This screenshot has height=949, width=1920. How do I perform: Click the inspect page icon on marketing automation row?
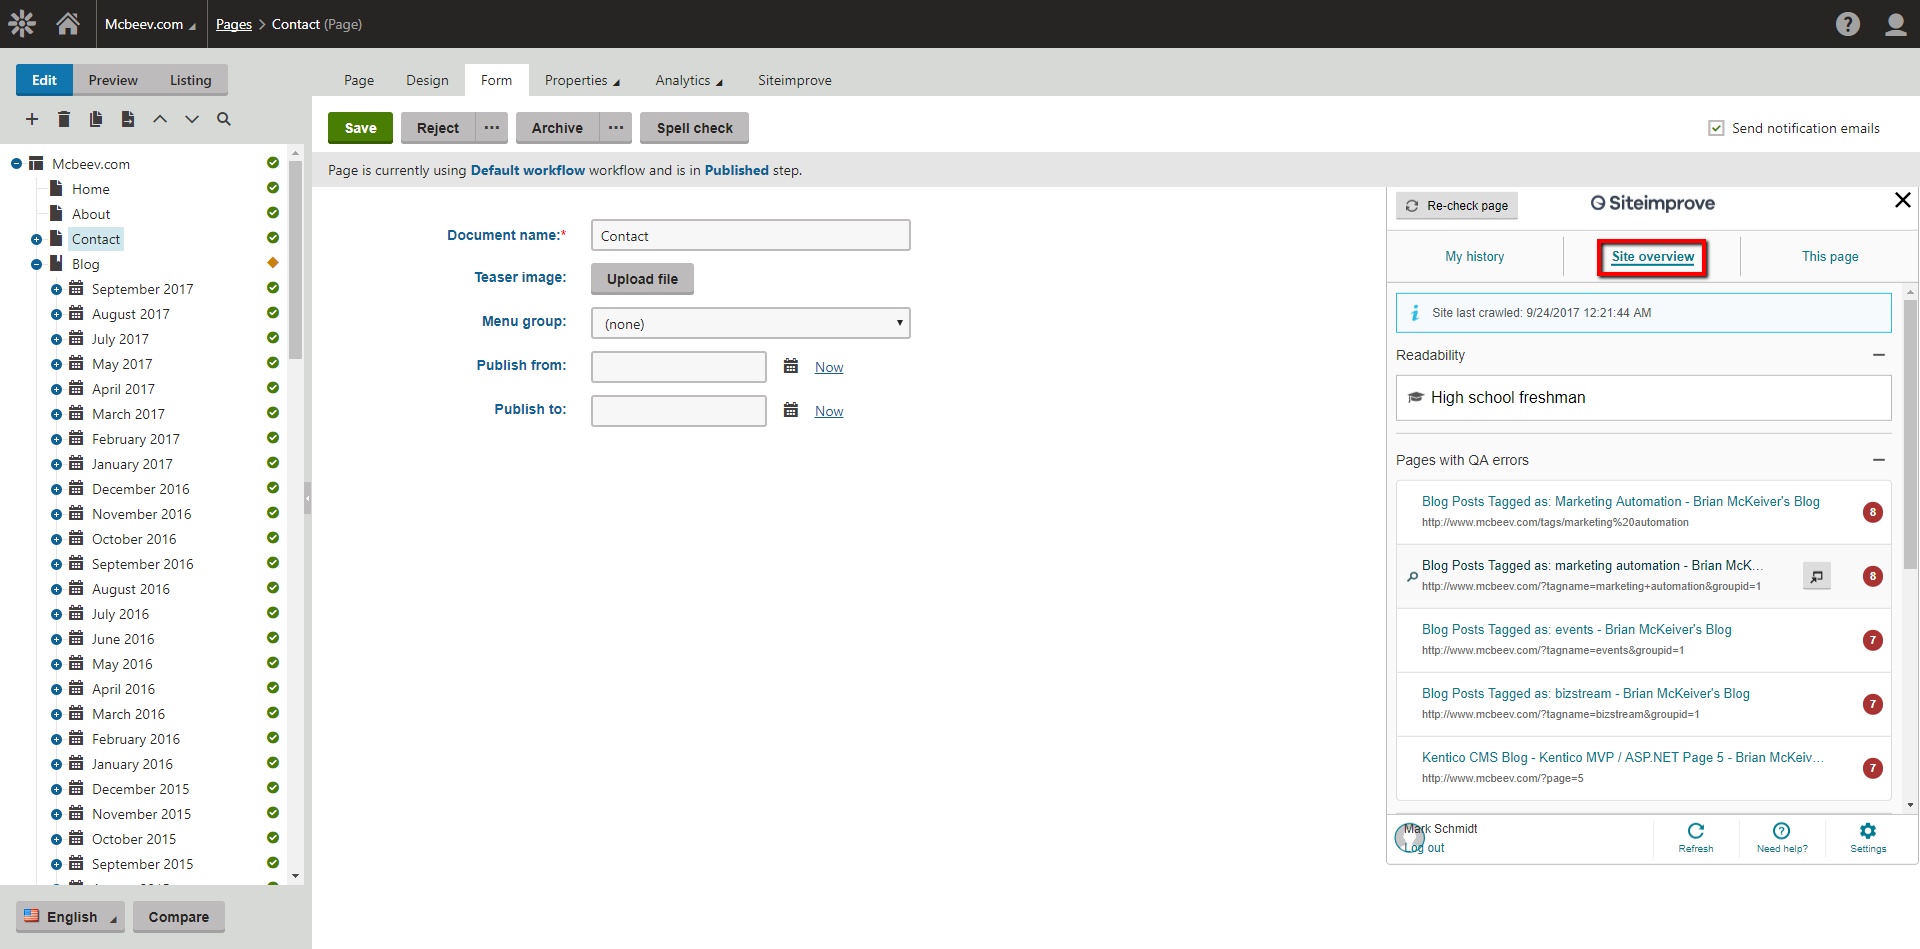[x=1817, y=576]
